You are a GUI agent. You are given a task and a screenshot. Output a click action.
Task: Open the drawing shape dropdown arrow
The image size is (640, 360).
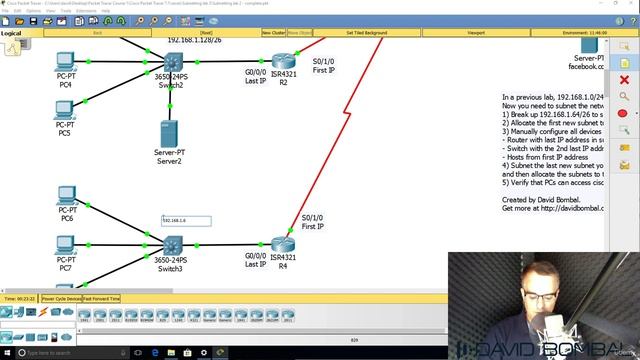click(636, 113)
